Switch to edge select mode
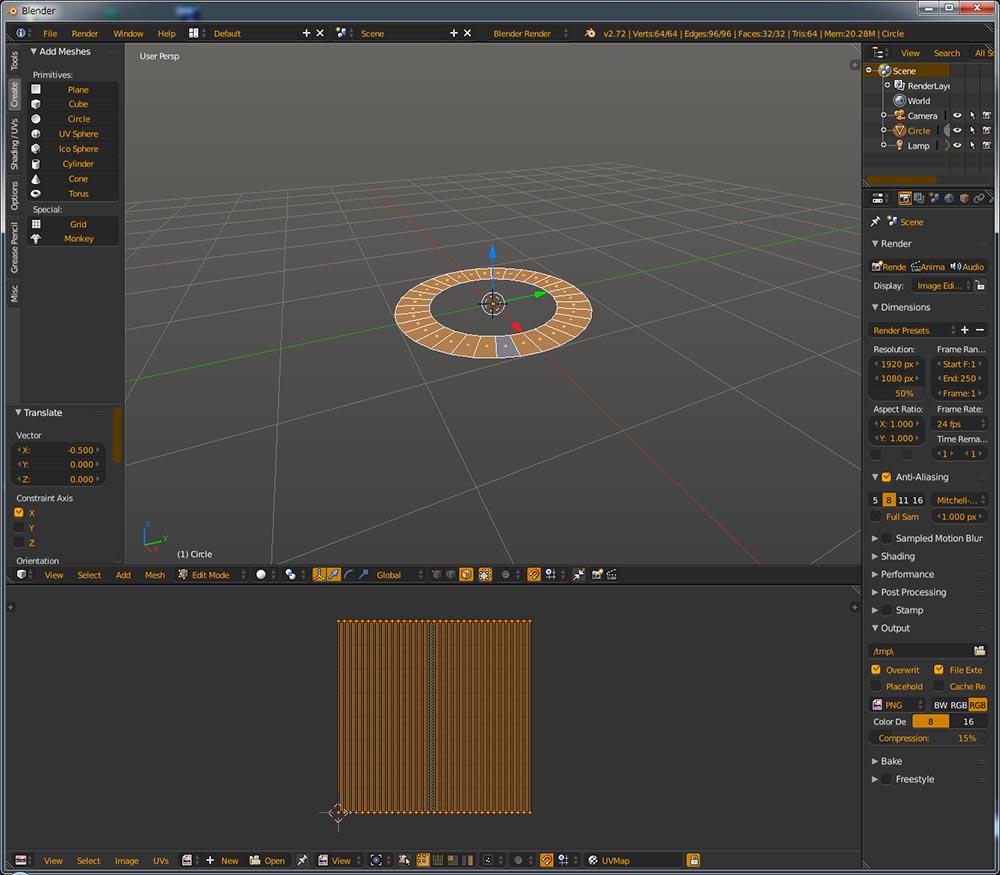 [x=451, y=575]
